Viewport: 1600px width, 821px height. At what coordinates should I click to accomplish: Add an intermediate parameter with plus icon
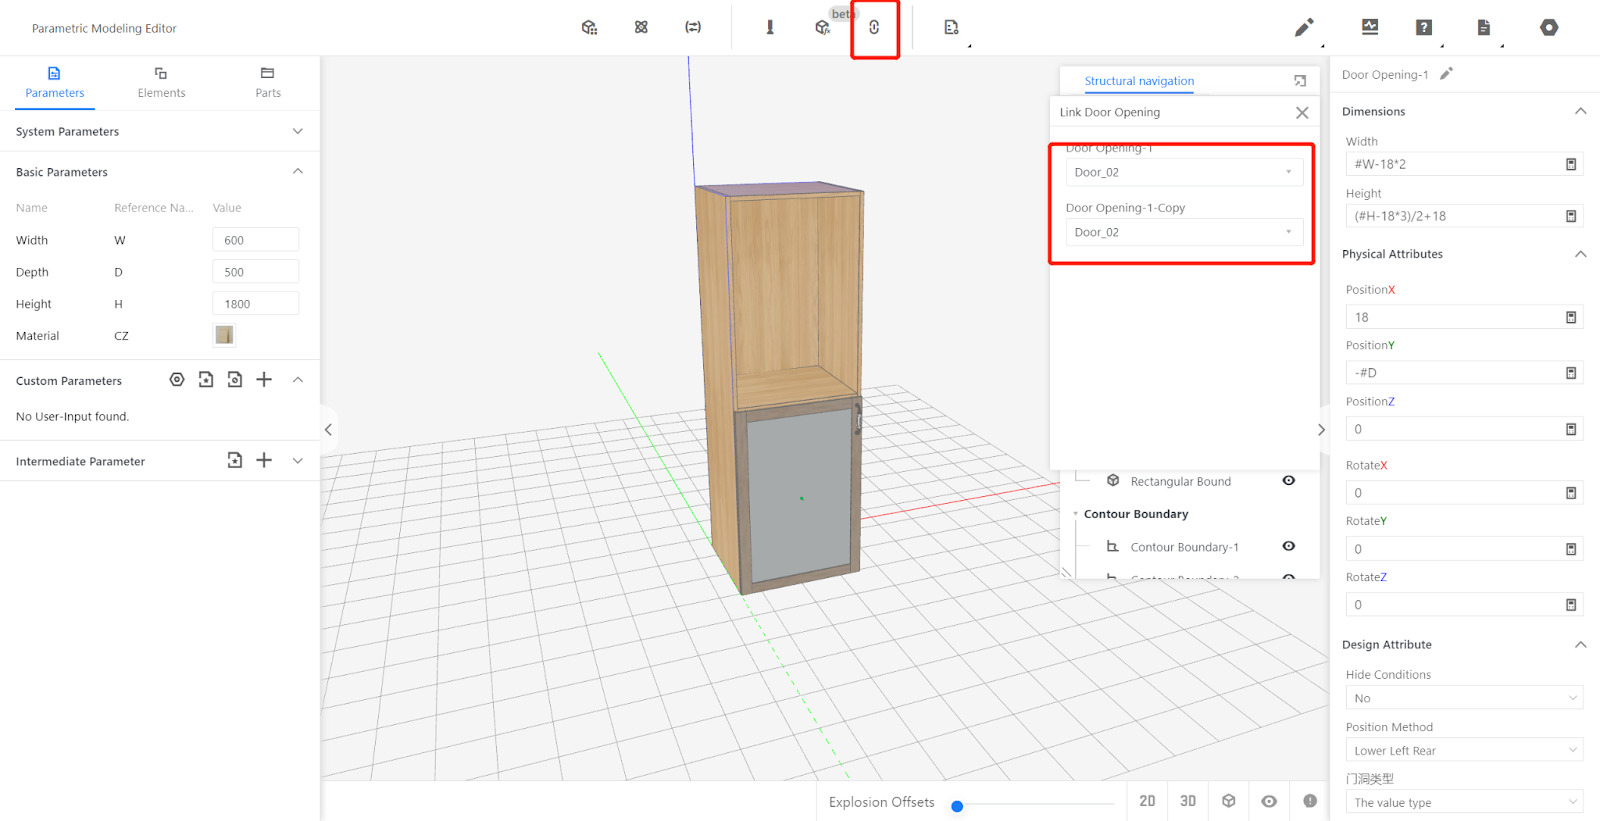click(x=264, y=460)
